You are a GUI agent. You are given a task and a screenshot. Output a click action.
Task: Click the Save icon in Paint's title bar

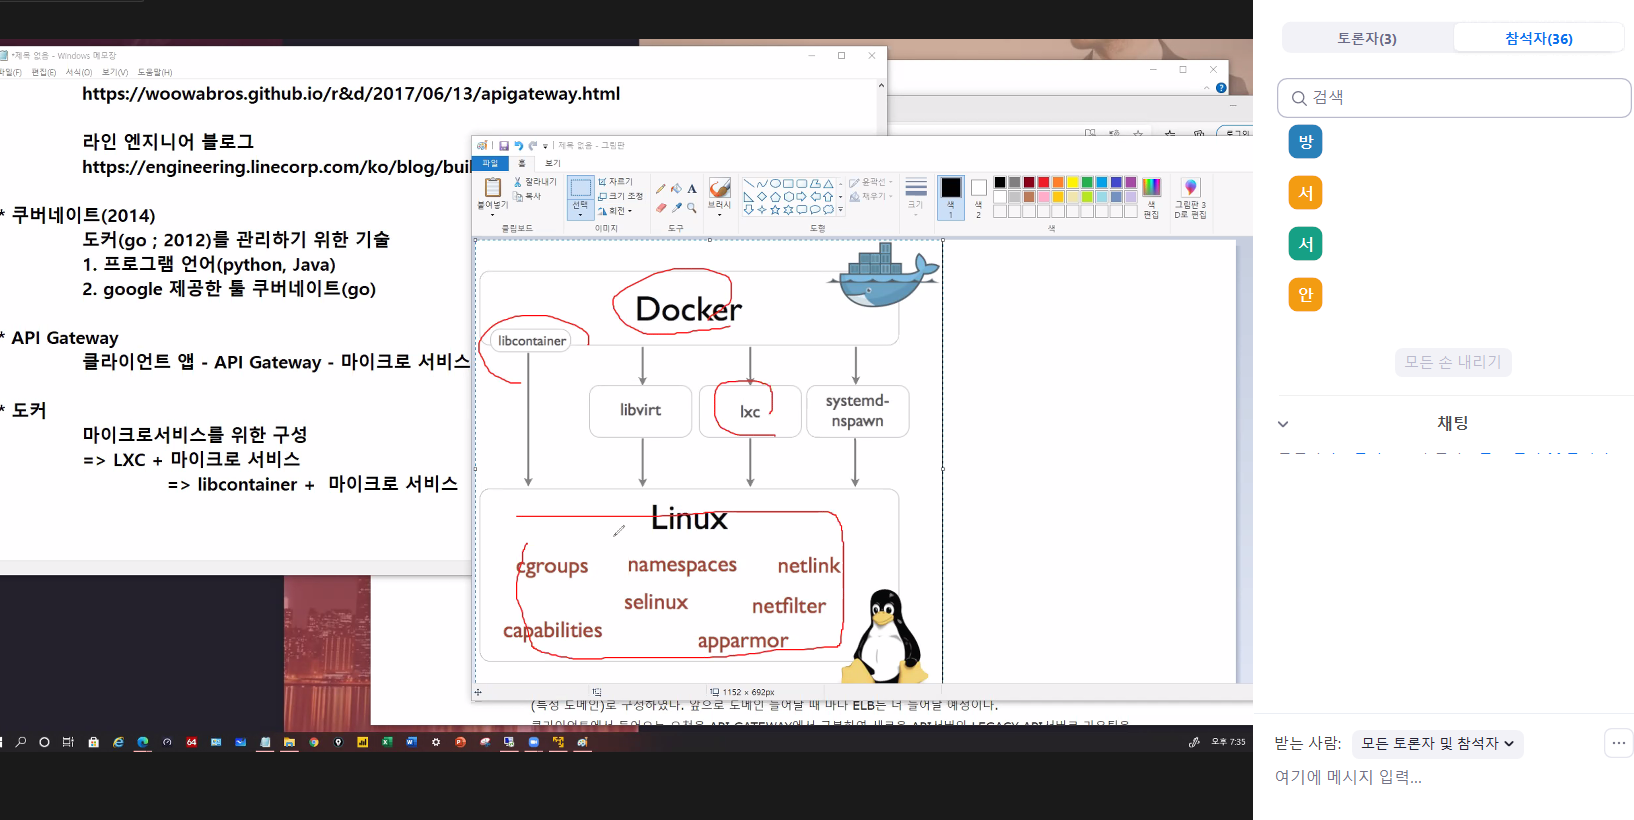click(504, 146)
